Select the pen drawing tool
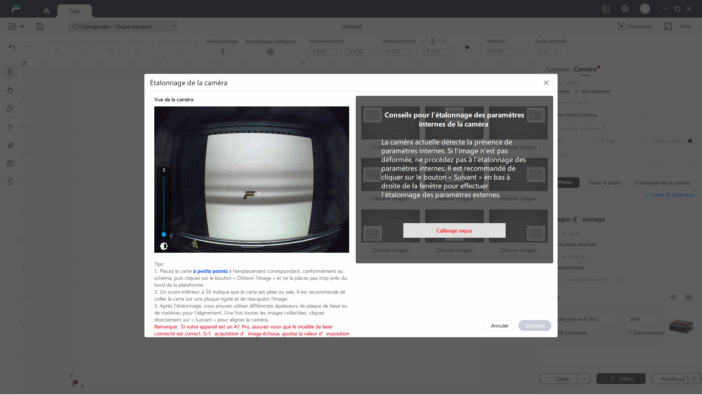Image resolution: width=702 pixels, height=395 pixels. tap(10, 145)
